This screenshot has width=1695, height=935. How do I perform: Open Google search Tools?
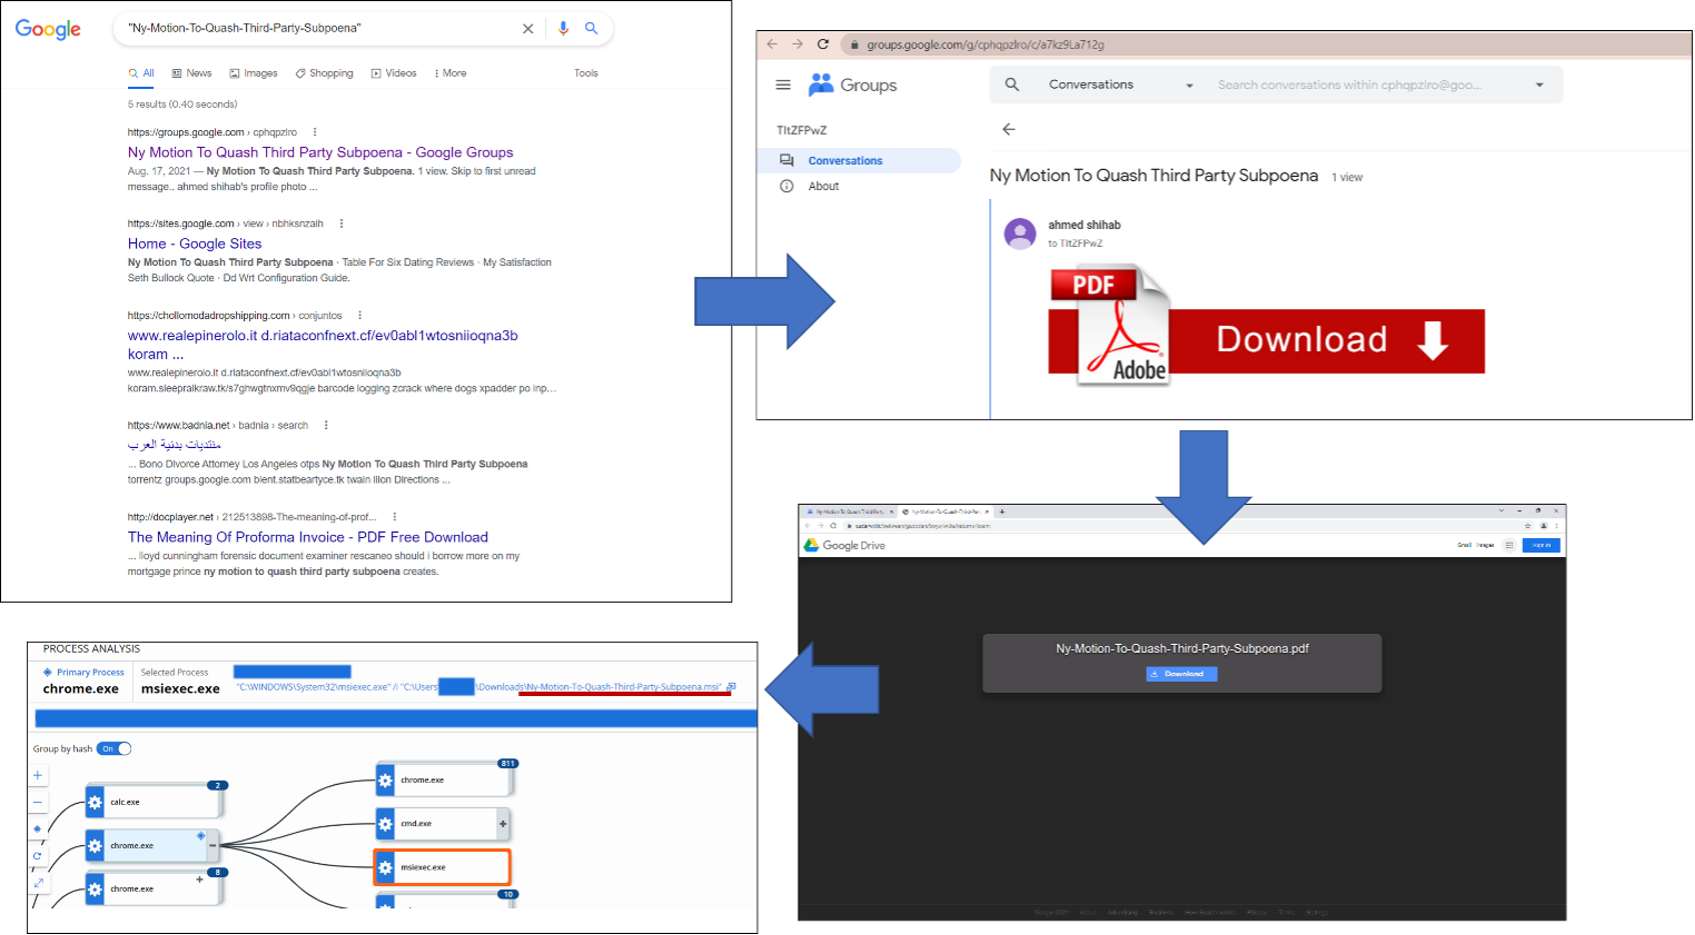click(586, 73)
